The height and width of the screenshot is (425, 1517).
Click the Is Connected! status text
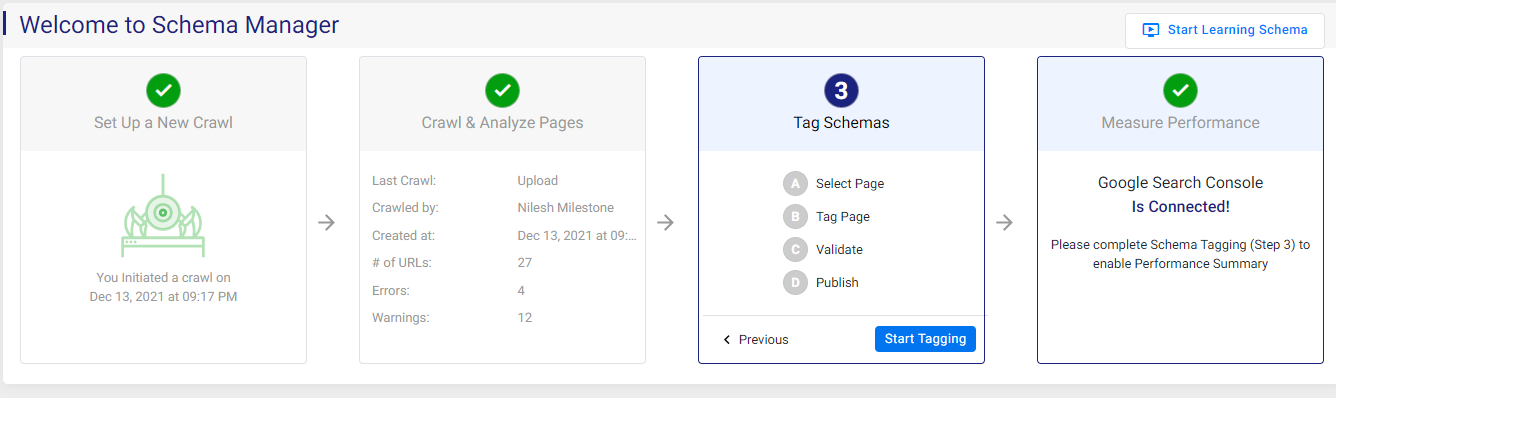pos(1180,207)
